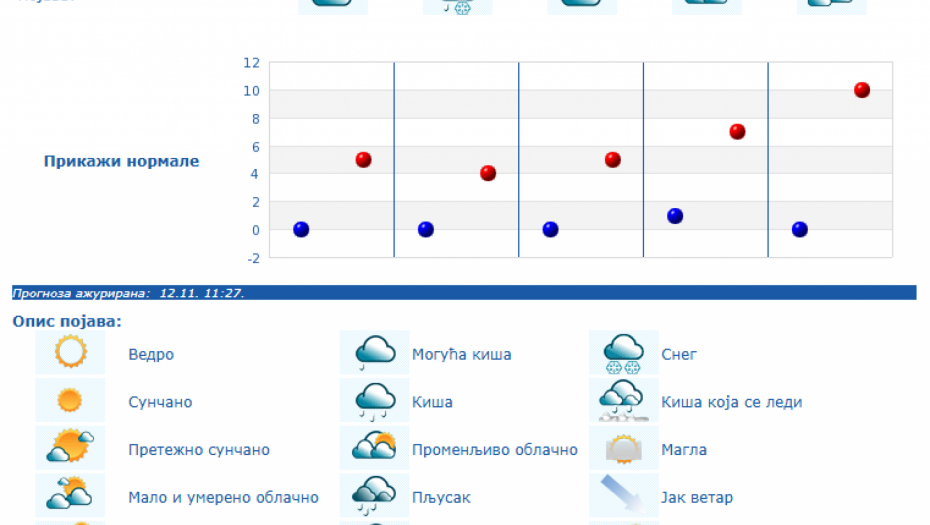The height and width of the screenshot is (525, 930).
Task: Click the Променљиво облачно text label
Action: point(495,450)
